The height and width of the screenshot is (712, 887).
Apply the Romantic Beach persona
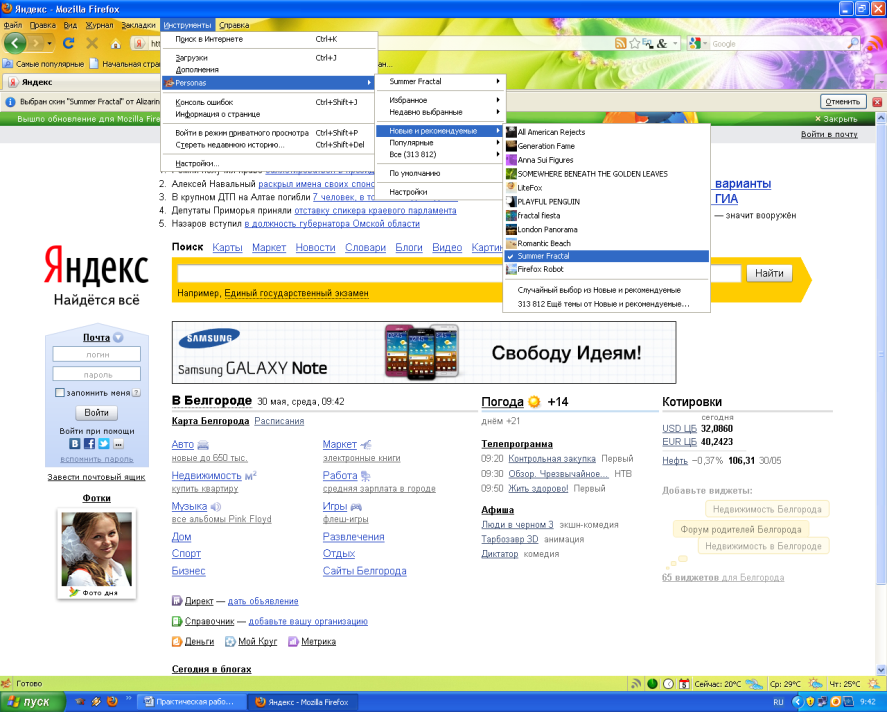pos(606,243)
